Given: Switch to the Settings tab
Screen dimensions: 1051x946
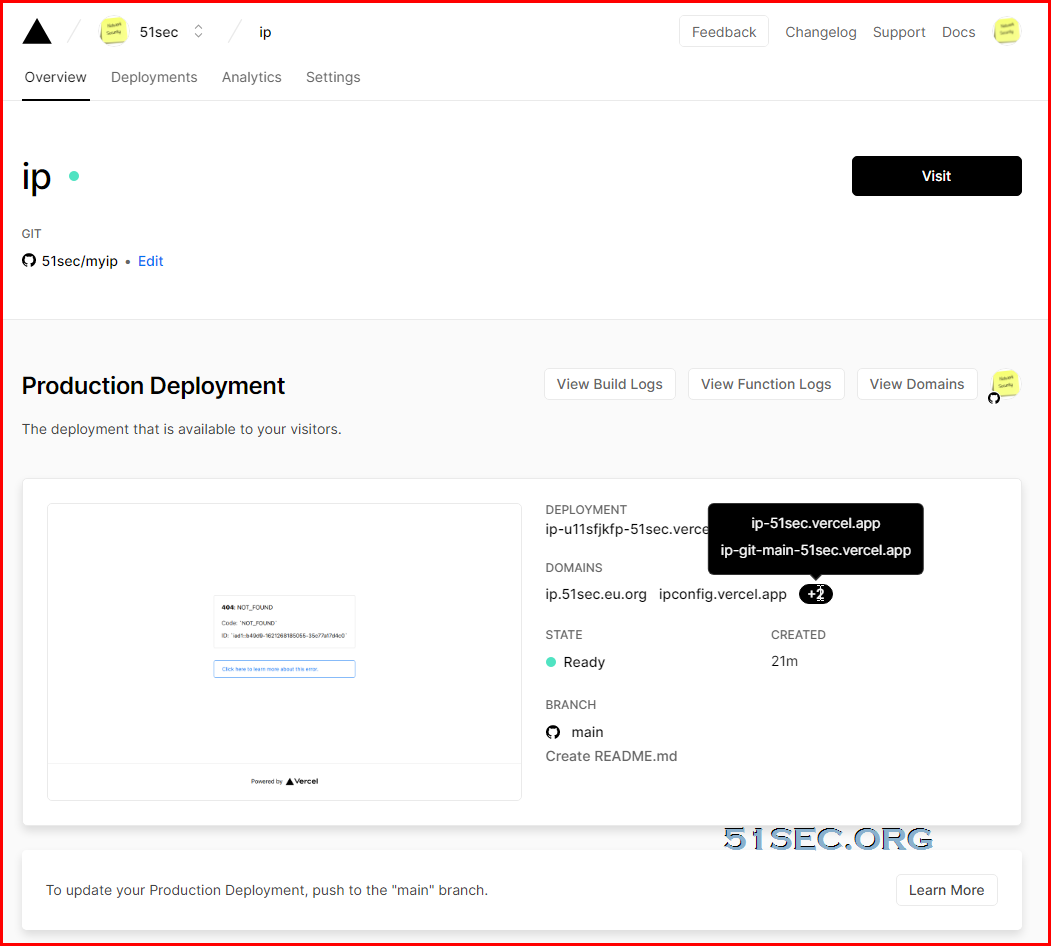Looking at the screenshot, I should (x=333, y=77).
